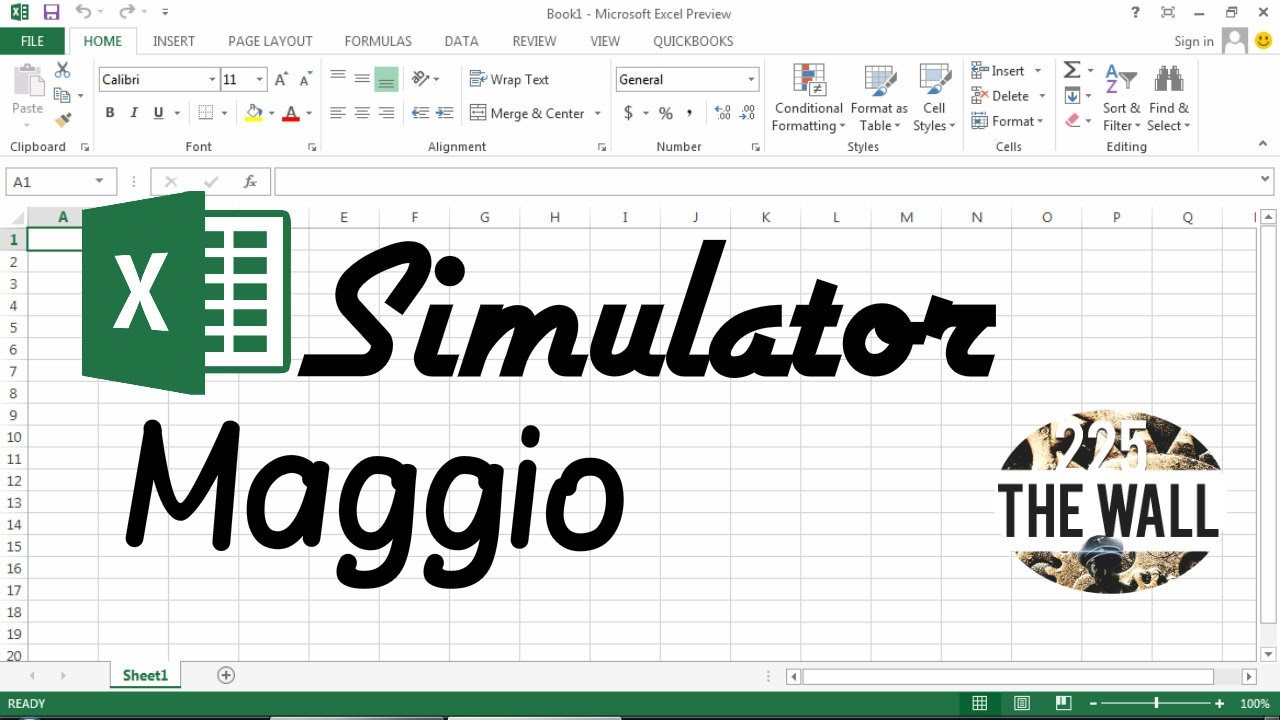Image resolution: width=1280 pixels, height=720 pixels.
Task: Toggle Wrap Text button
Action: 509,79
